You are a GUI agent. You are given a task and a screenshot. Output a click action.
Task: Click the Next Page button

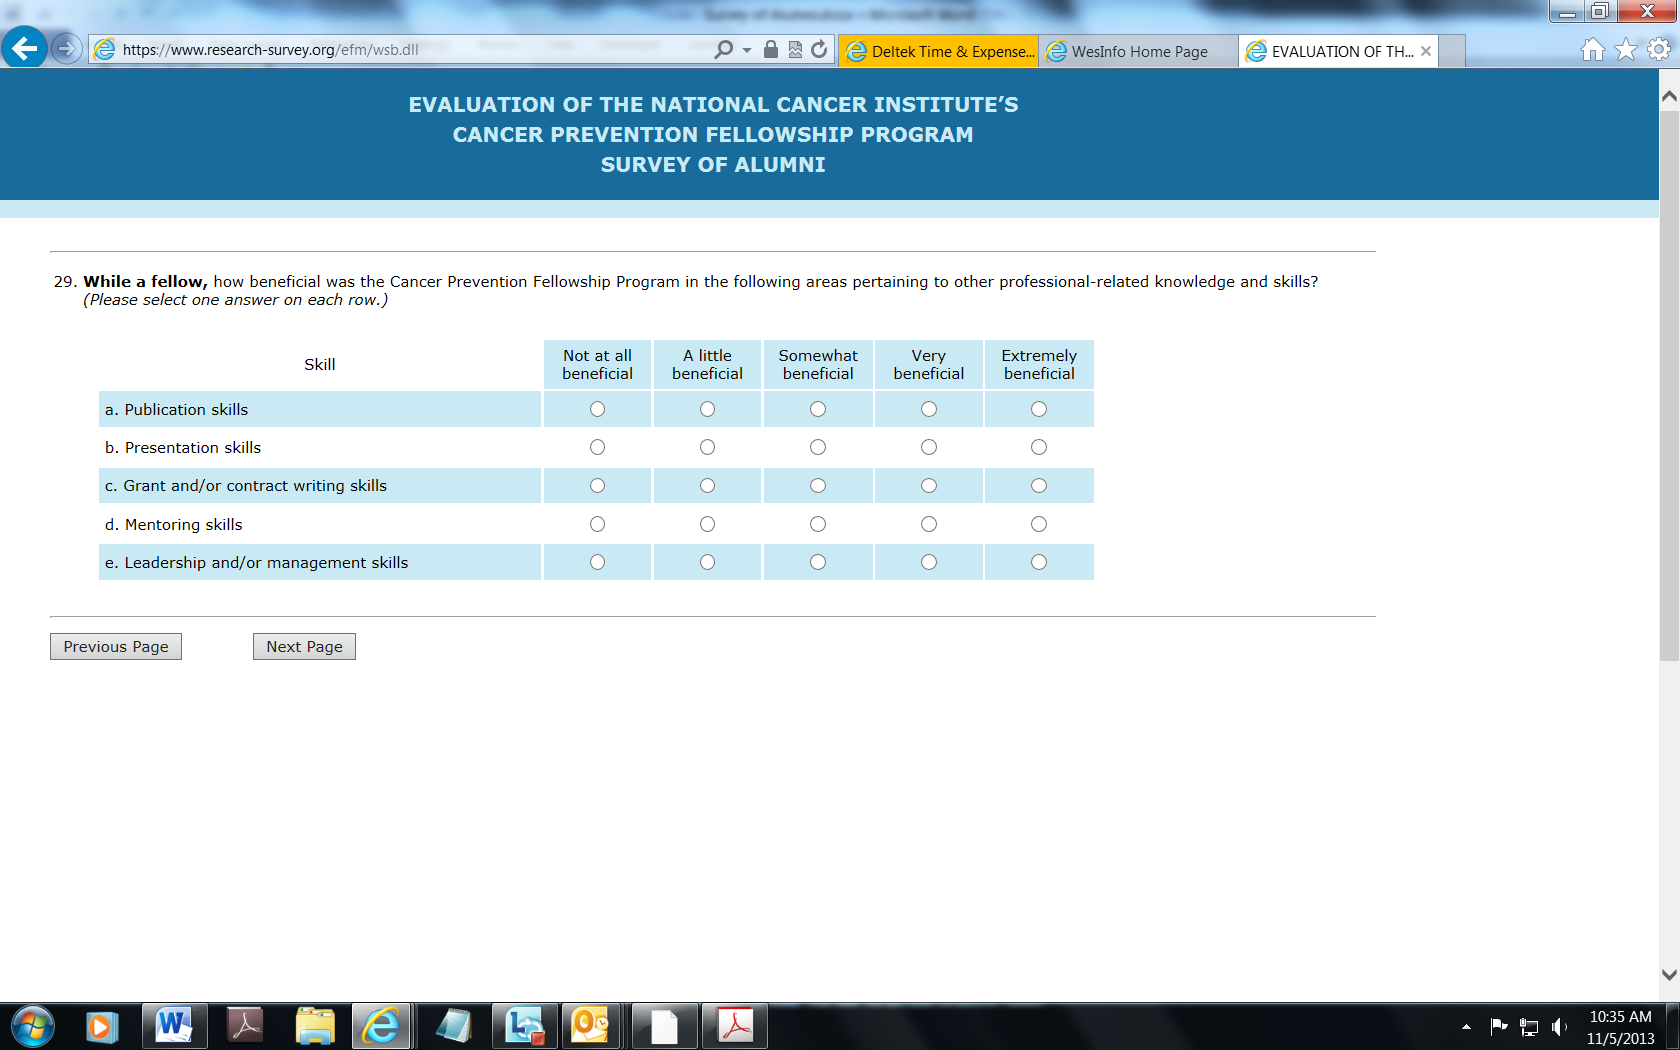click(304, 647)
